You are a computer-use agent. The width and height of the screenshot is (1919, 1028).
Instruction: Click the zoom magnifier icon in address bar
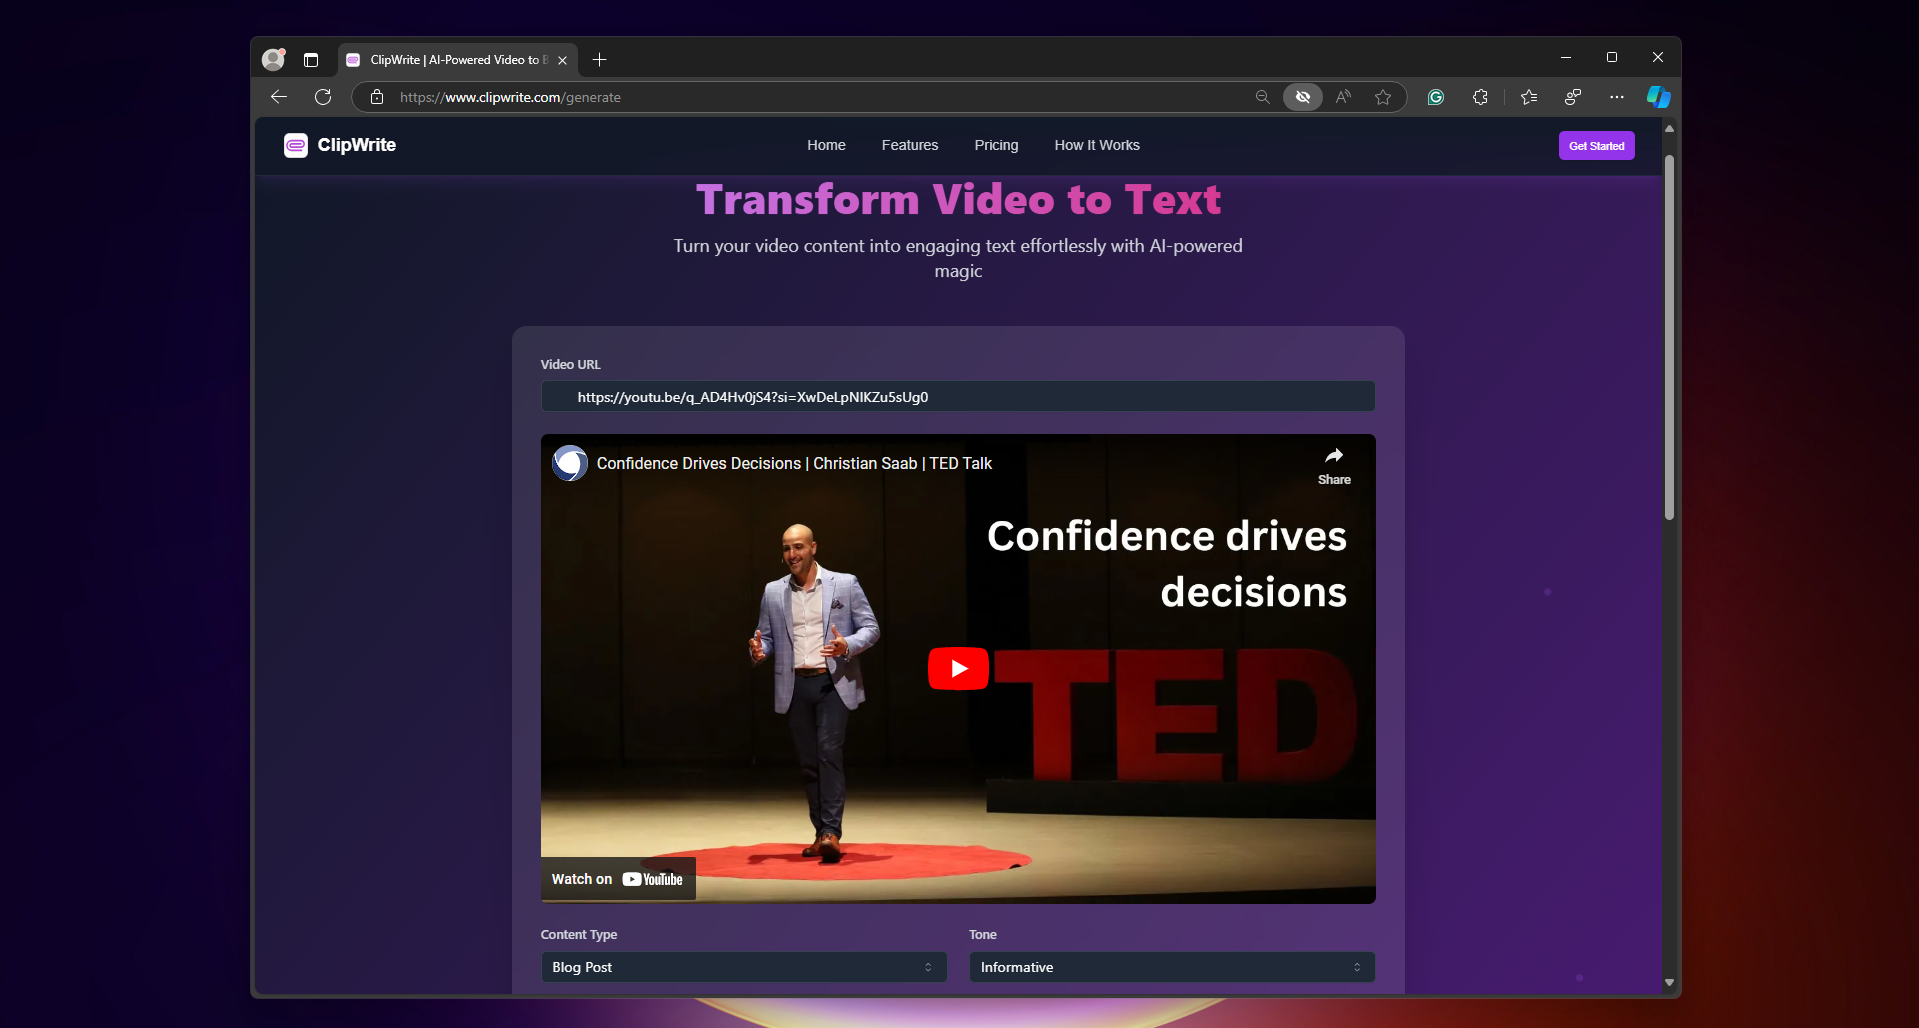click(1262, 97)
